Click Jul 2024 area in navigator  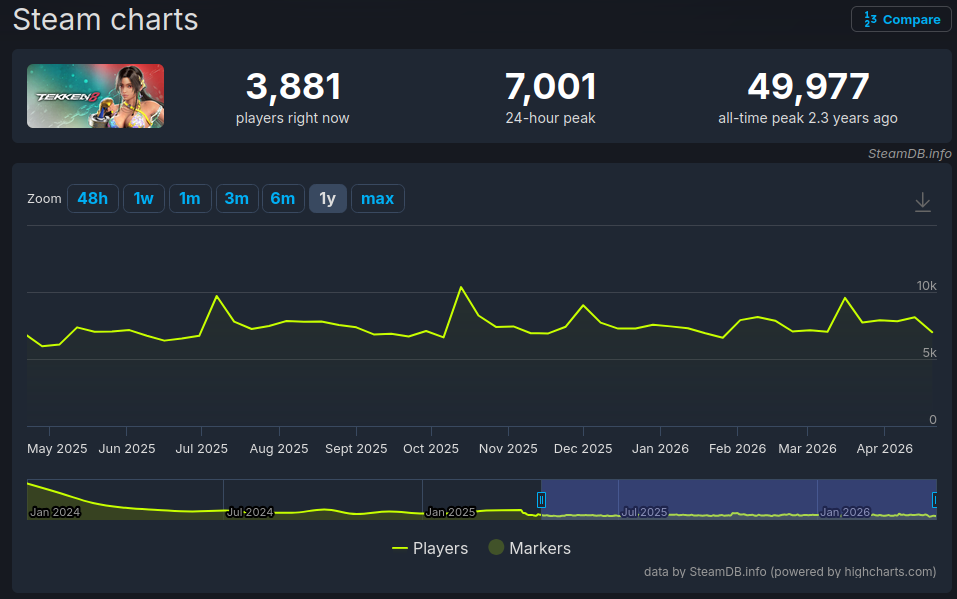pyautogui.click(x=250, y=512)
